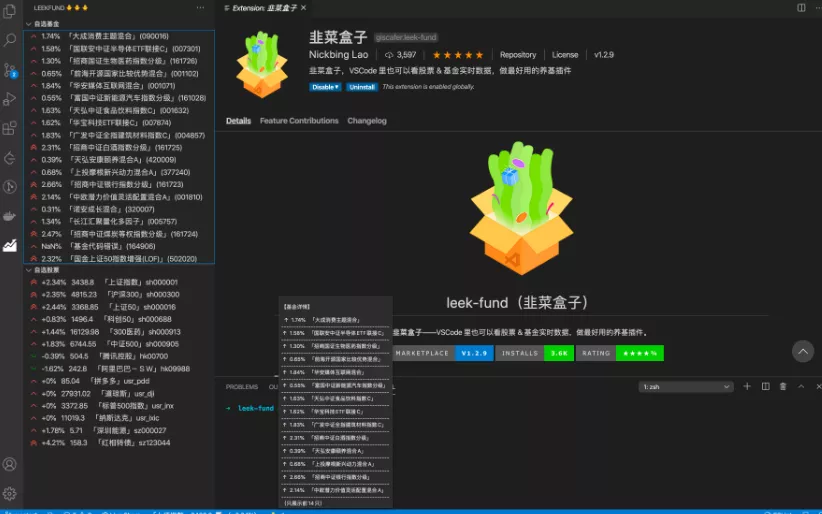Open the Disable button dropdown arrow
Image resolution: width=822 pixels, height=514 pixels.
click(x=337, y=87)
